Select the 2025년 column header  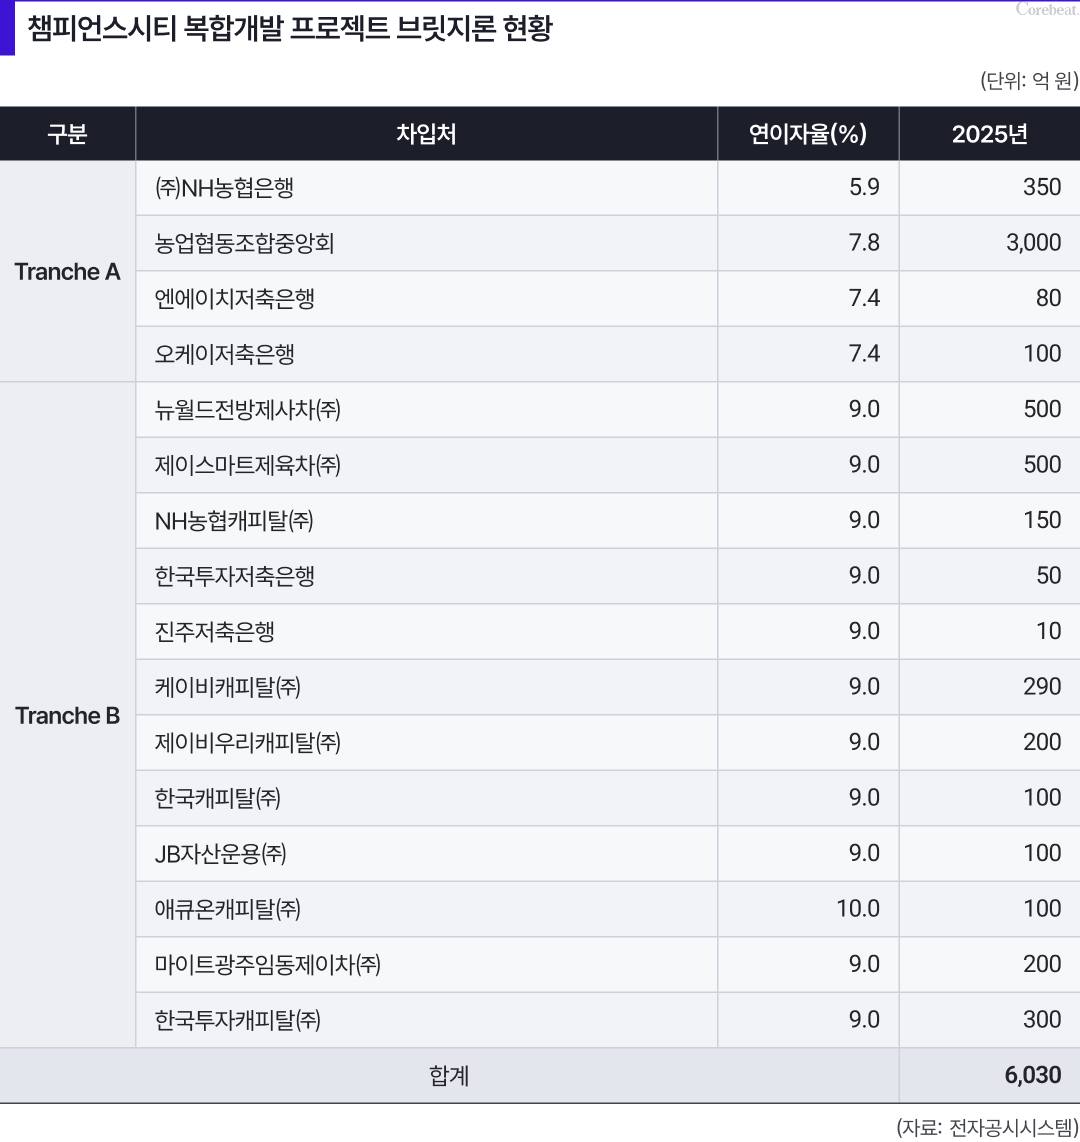pyautogui.click(x=989, y=134)
